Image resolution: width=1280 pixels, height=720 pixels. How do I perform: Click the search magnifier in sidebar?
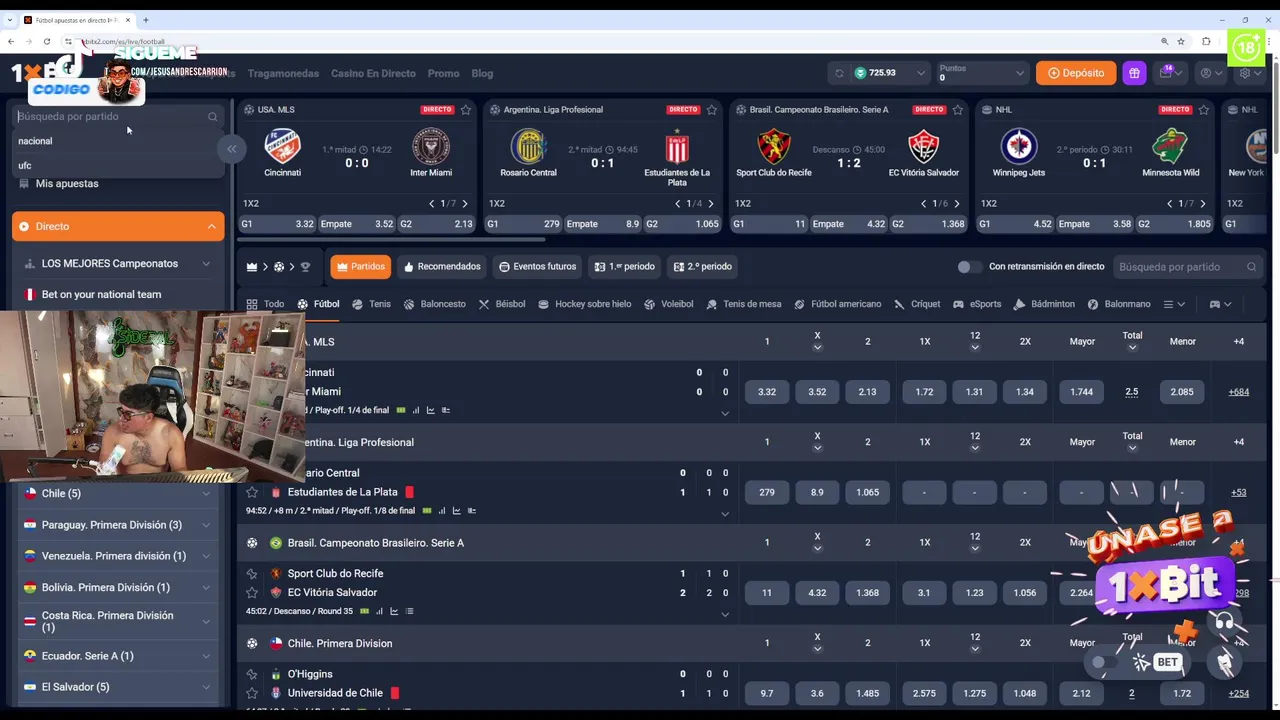pyautogui.click(x=212, y=116)
